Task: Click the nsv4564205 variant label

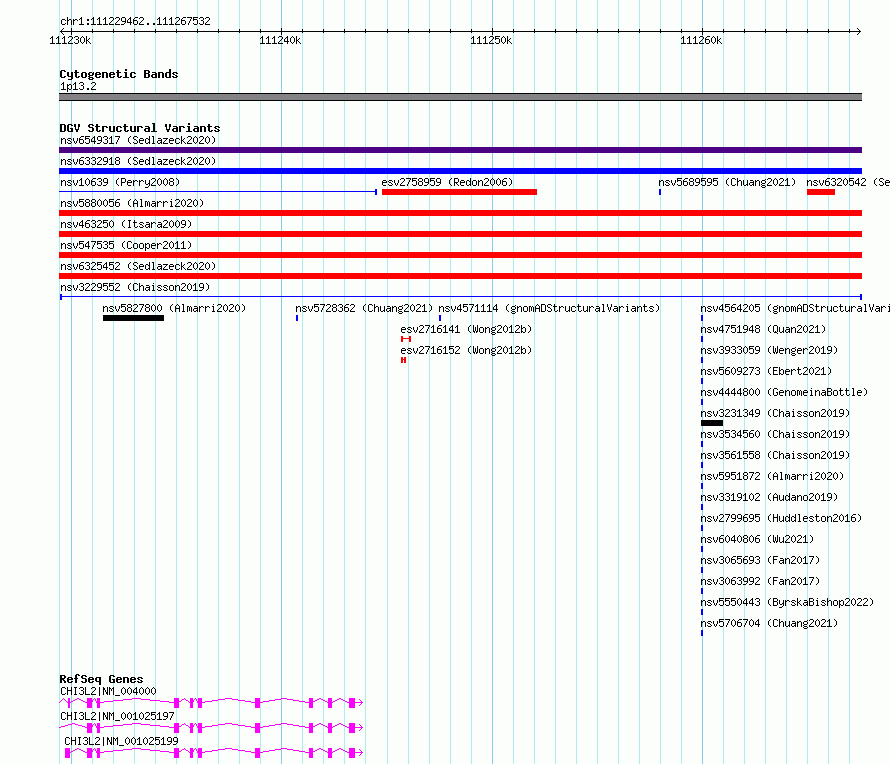Action: pos(795,308)
